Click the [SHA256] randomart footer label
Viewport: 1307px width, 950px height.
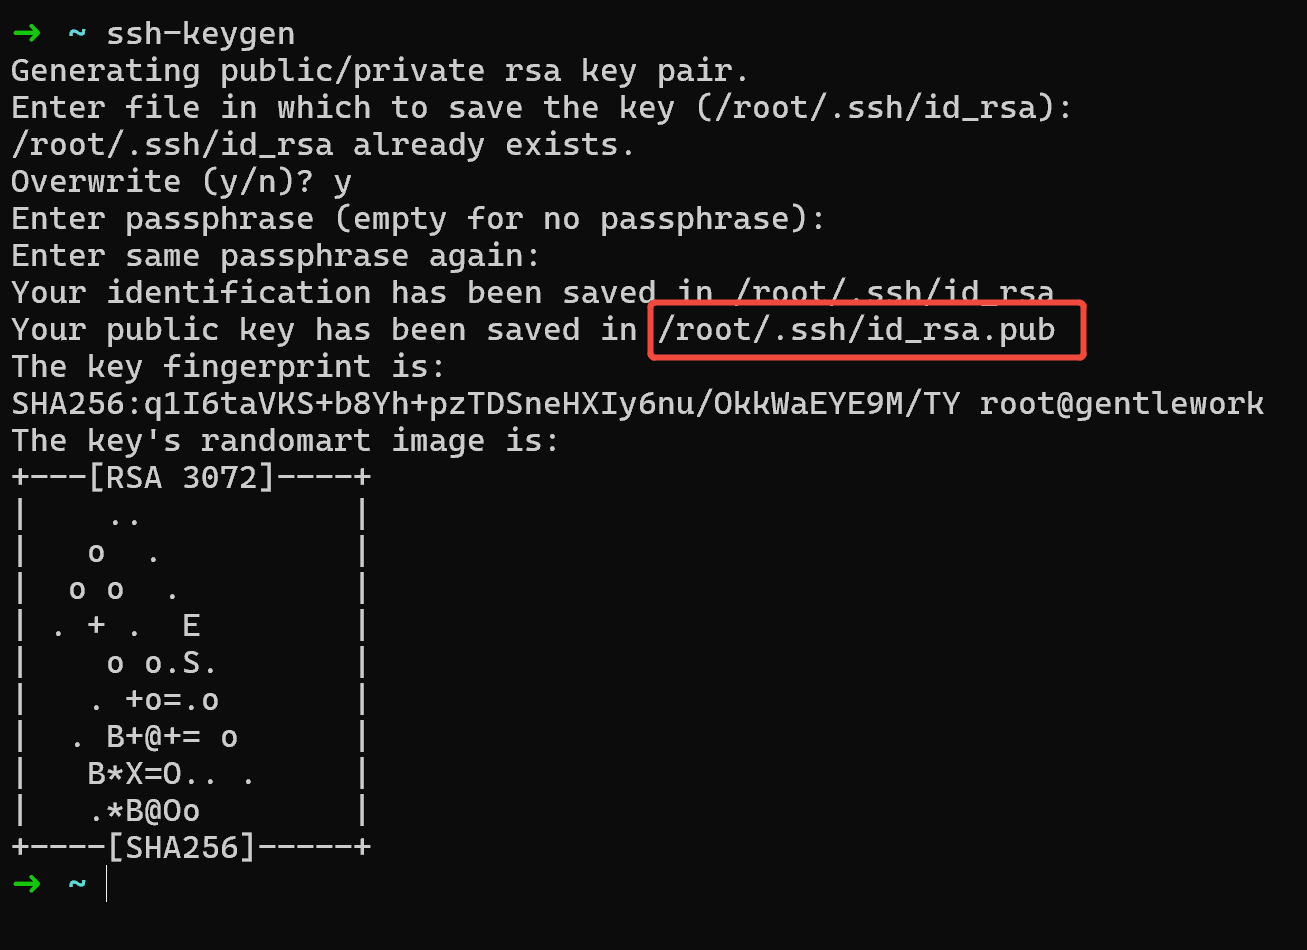(182, 848)
